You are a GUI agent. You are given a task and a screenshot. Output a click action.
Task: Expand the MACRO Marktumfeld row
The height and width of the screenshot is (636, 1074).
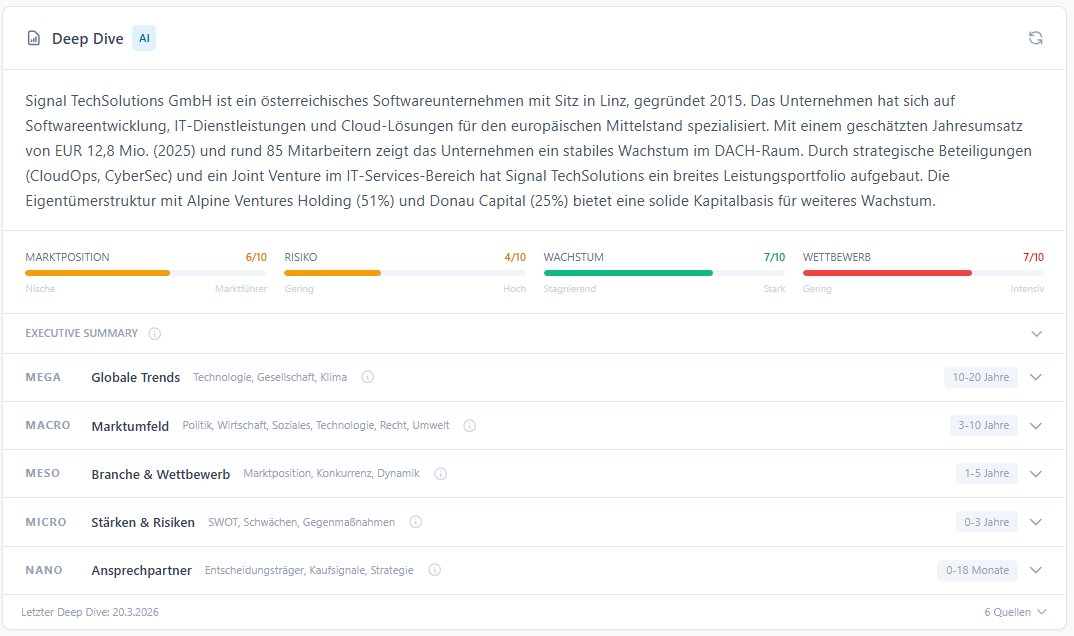point(1037,425)
